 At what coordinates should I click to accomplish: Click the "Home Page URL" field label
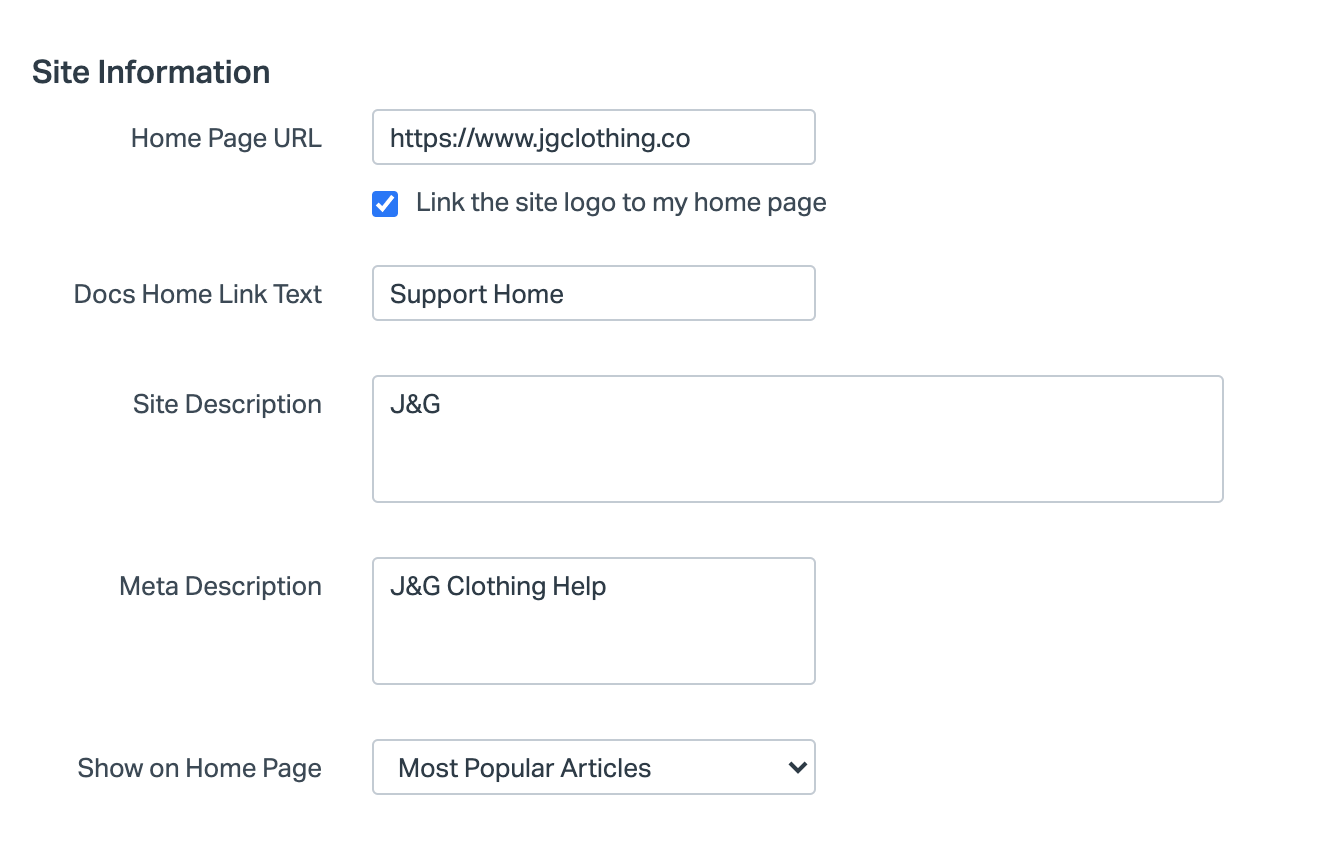pos(226,138)
